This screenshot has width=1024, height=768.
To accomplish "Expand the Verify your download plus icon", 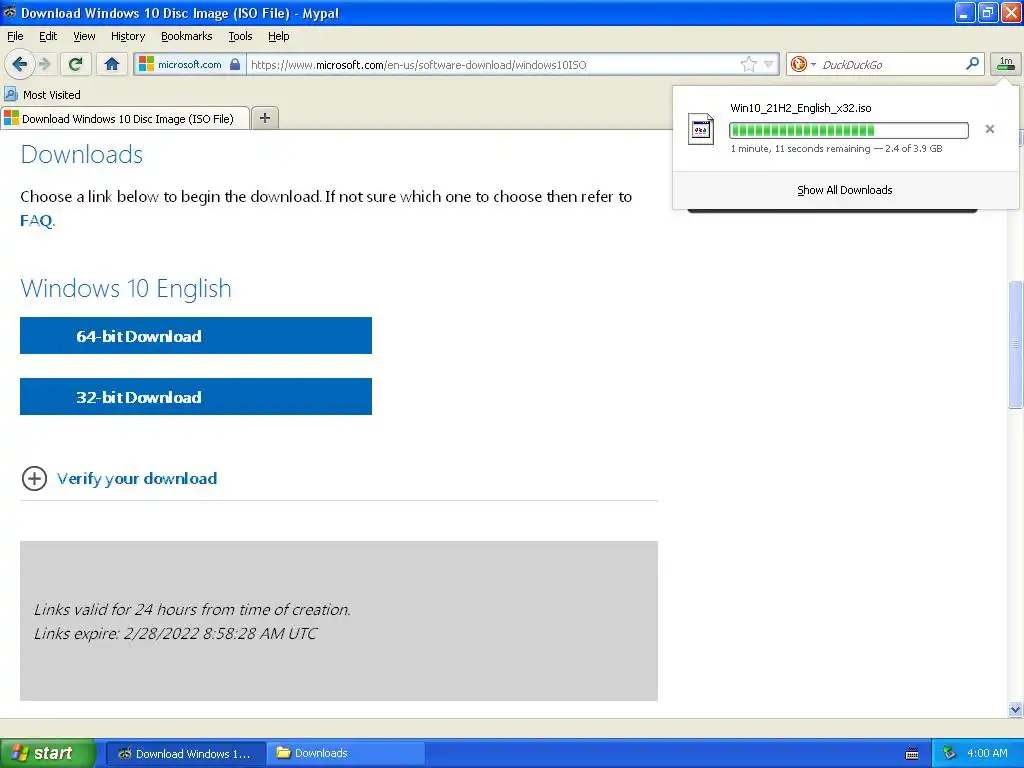I will point(34,479).
